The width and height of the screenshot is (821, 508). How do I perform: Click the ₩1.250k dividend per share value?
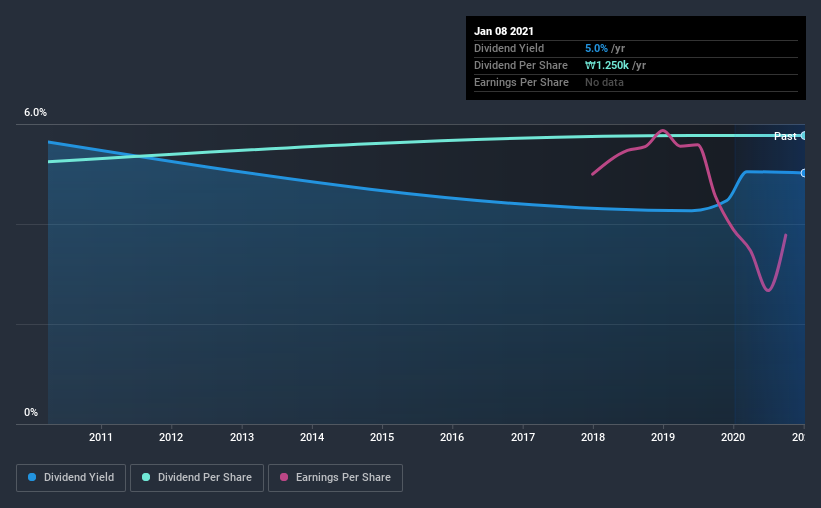[x=607, y=65]
